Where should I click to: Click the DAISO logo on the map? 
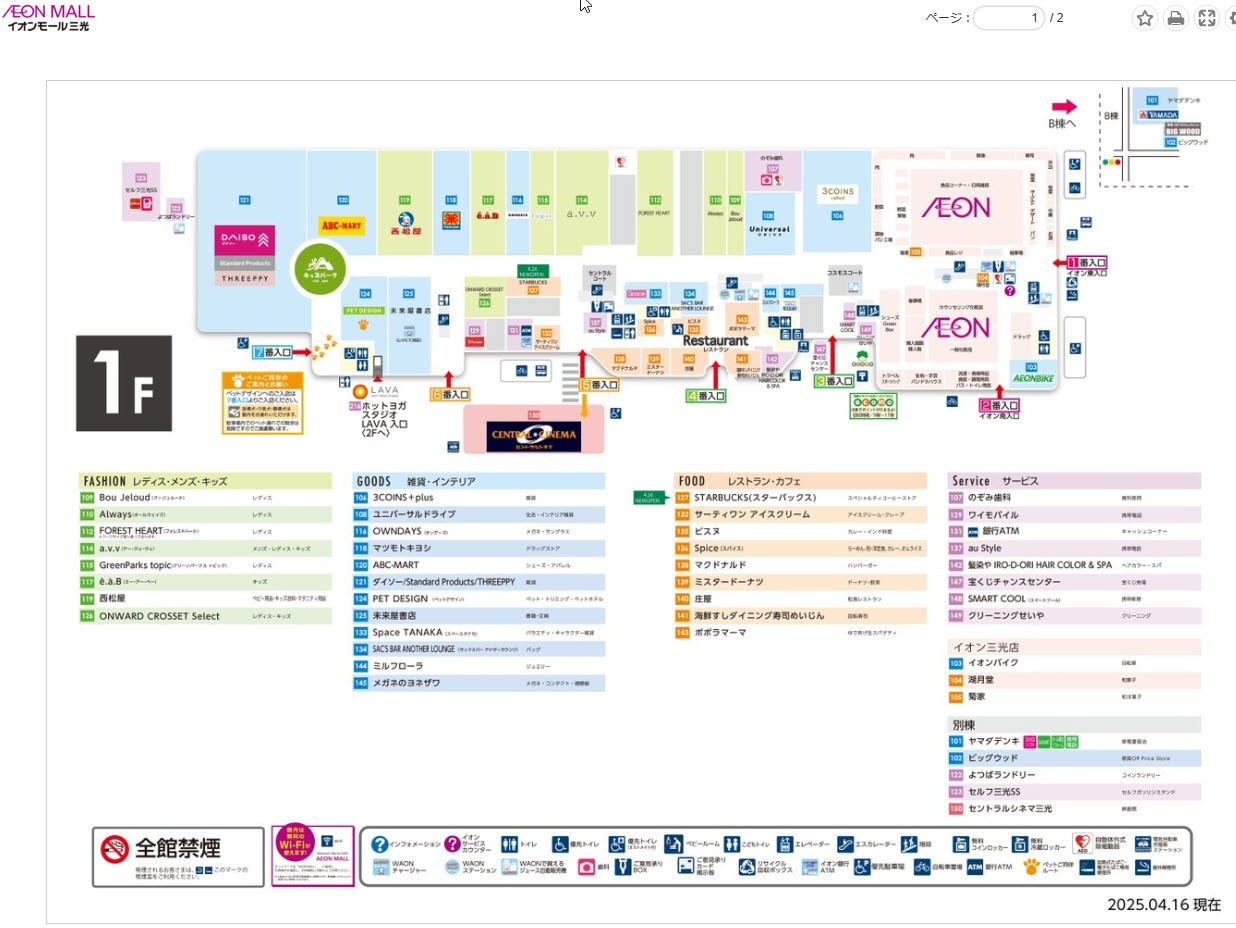245,241
